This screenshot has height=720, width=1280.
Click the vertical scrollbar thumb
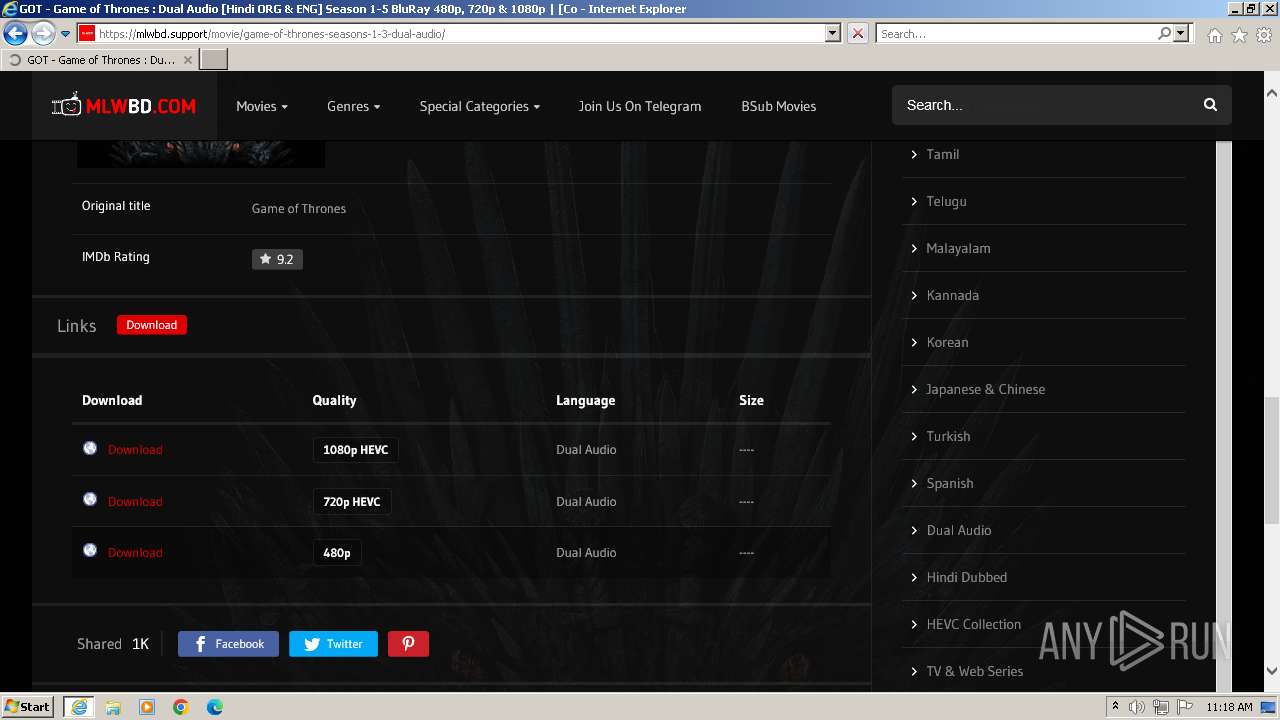[x=1272, y=460]
